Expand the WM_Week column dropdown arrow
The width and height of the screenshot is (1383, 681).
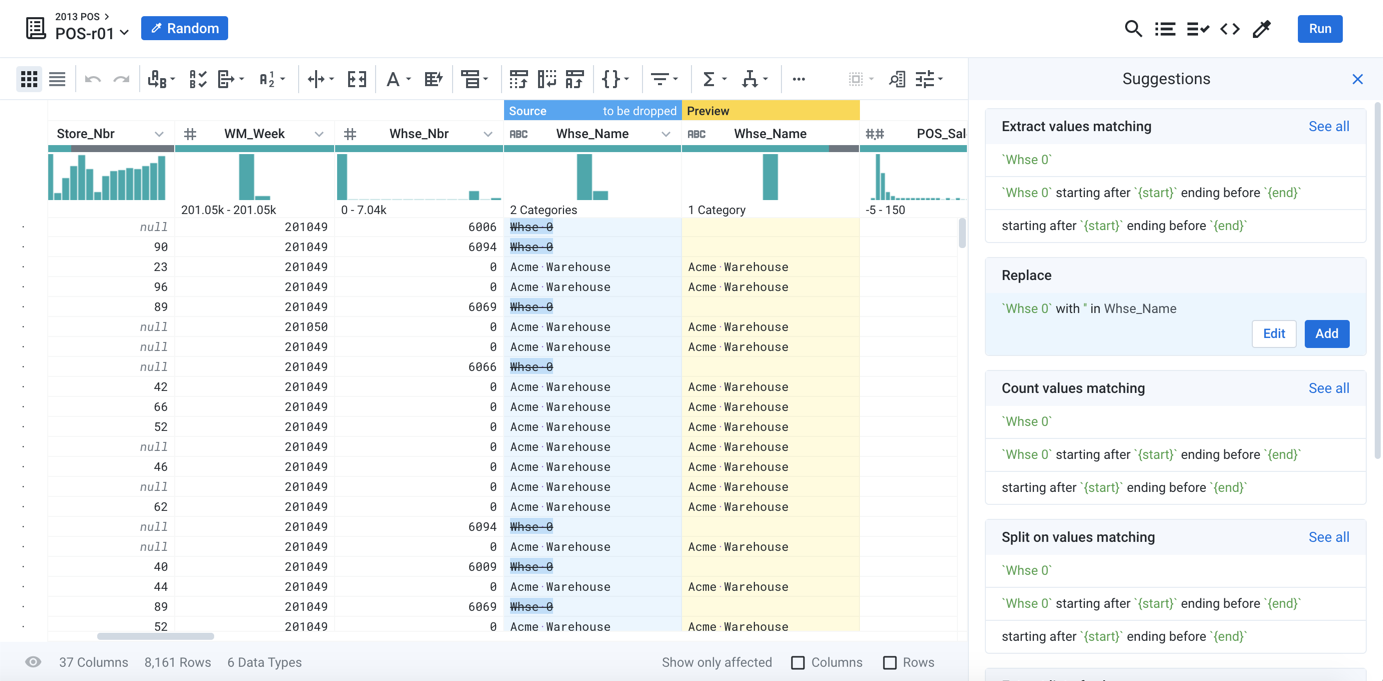[x=319, y=134]
